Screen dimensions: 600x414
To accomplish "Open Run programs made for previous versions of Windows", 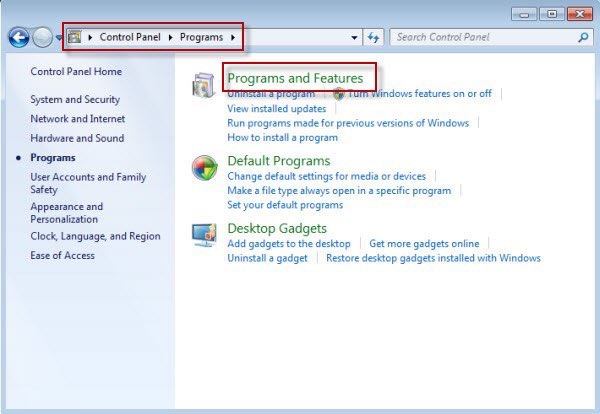I will tap(348, 123).
